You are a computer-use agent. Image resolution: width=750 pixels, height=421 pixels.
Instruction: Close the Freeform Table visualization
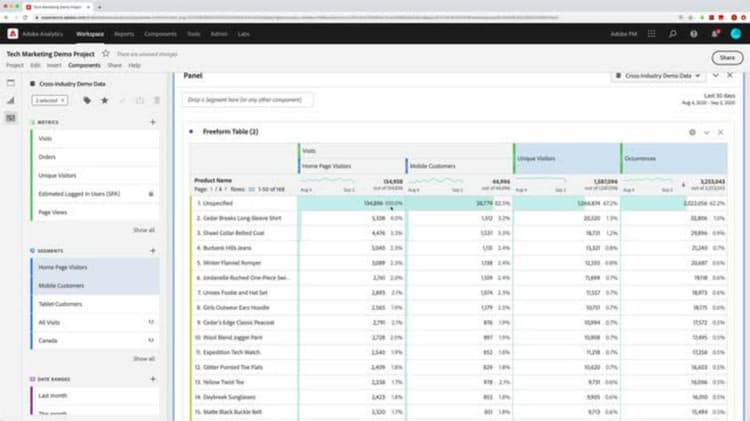(x=720, y=133)
